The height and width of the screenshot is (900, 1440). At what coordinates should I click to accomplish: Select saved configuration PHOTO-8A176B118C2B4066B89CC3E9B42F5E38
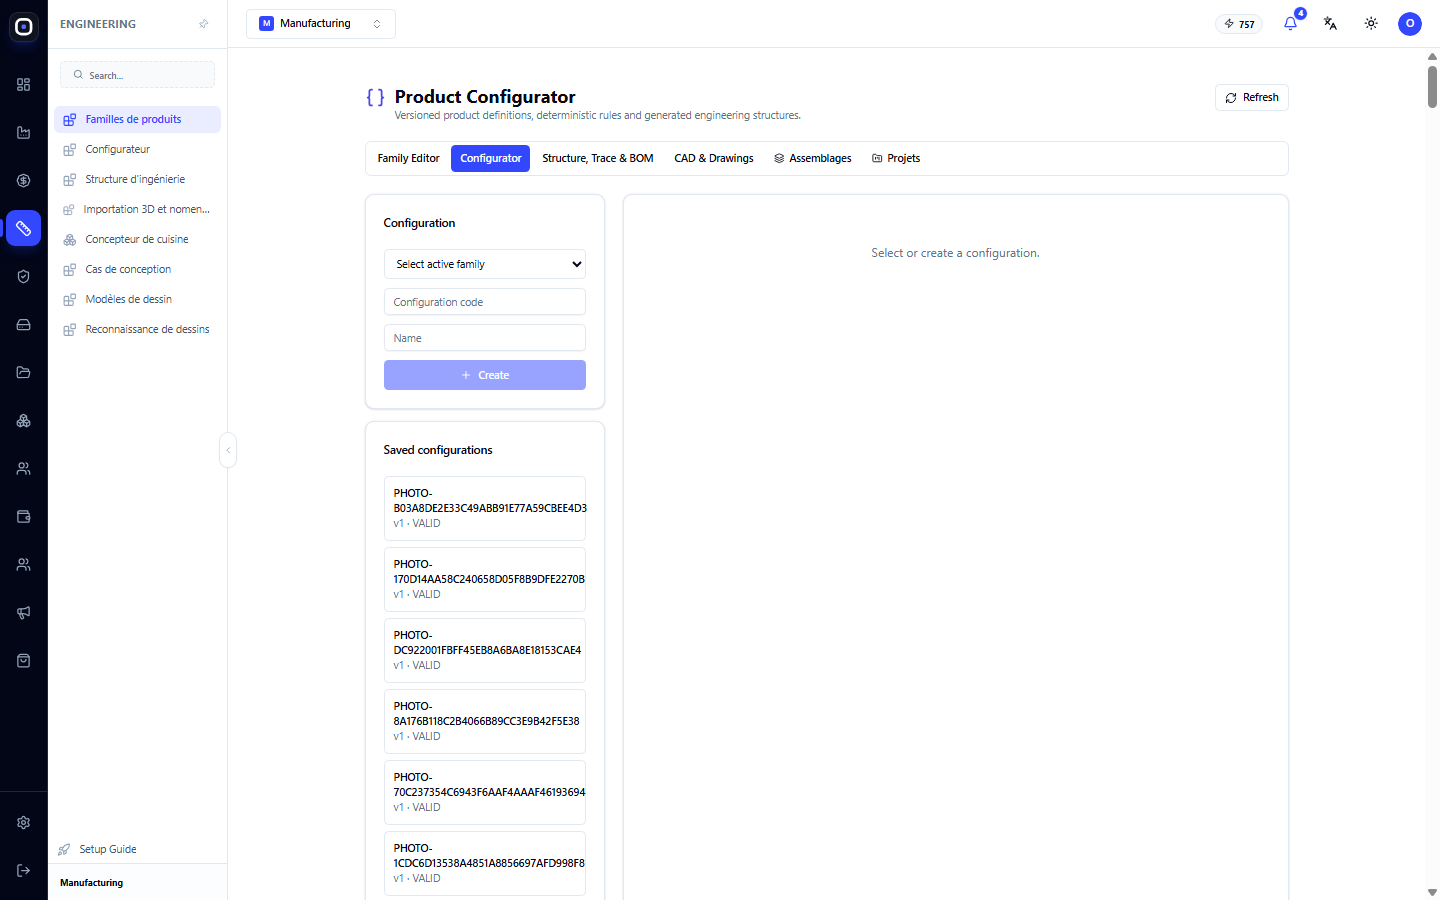tap(485, 721)
